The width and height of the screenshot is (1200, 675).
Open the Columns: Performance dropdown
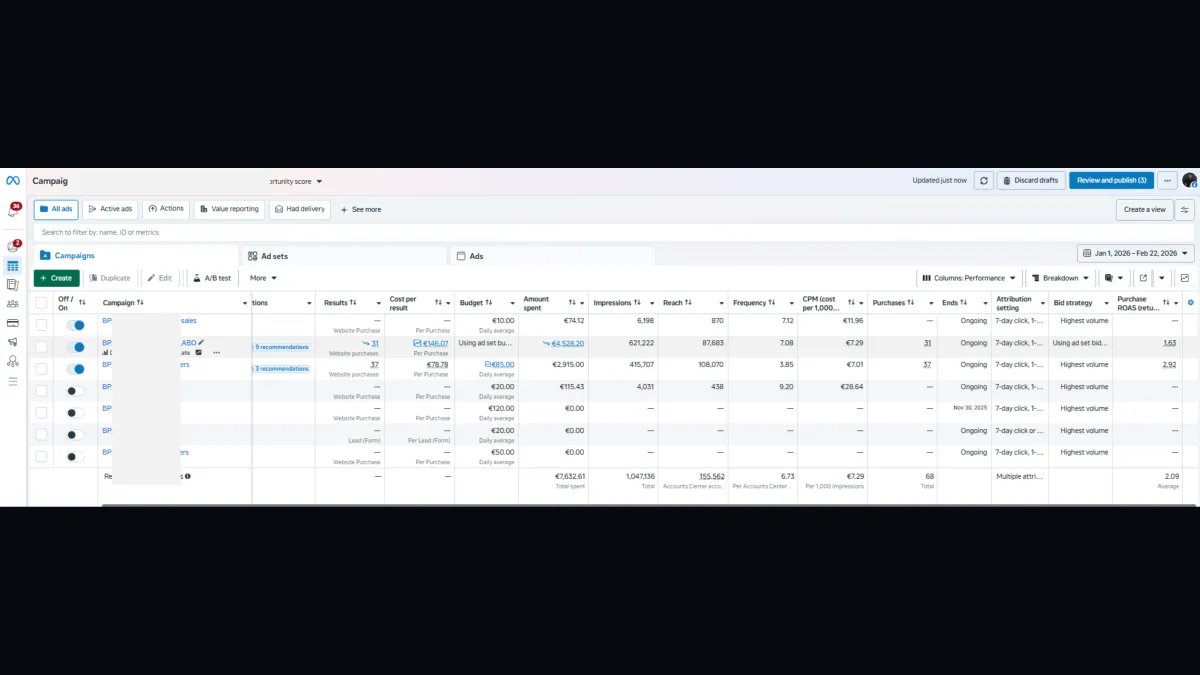(x=969, y=278)
